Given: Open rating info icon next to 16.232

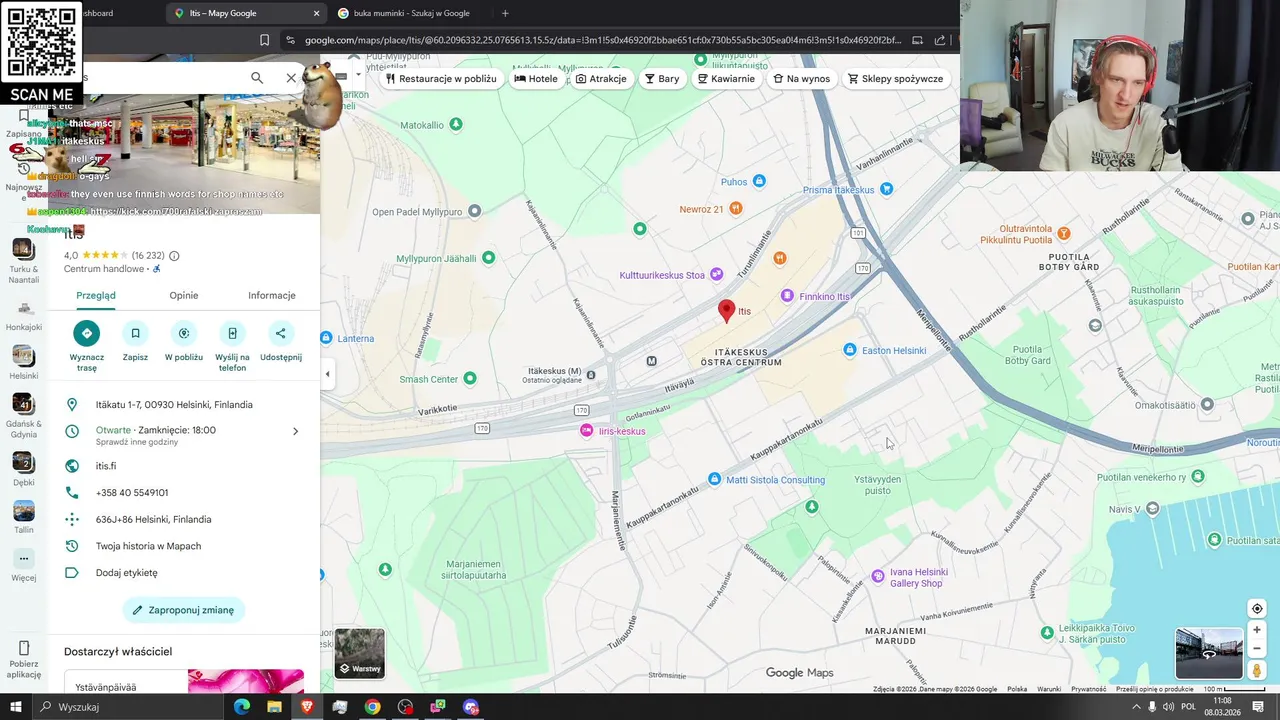Looking at the screenshot, I should coord(175,256).
